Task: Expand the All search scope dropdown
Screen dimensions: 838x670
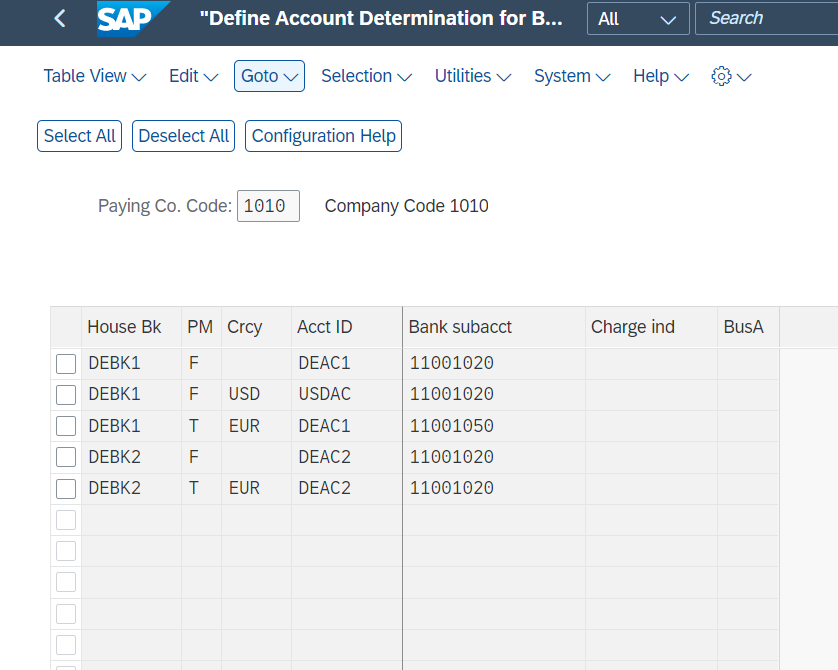Action: click(x=638, y=19)
